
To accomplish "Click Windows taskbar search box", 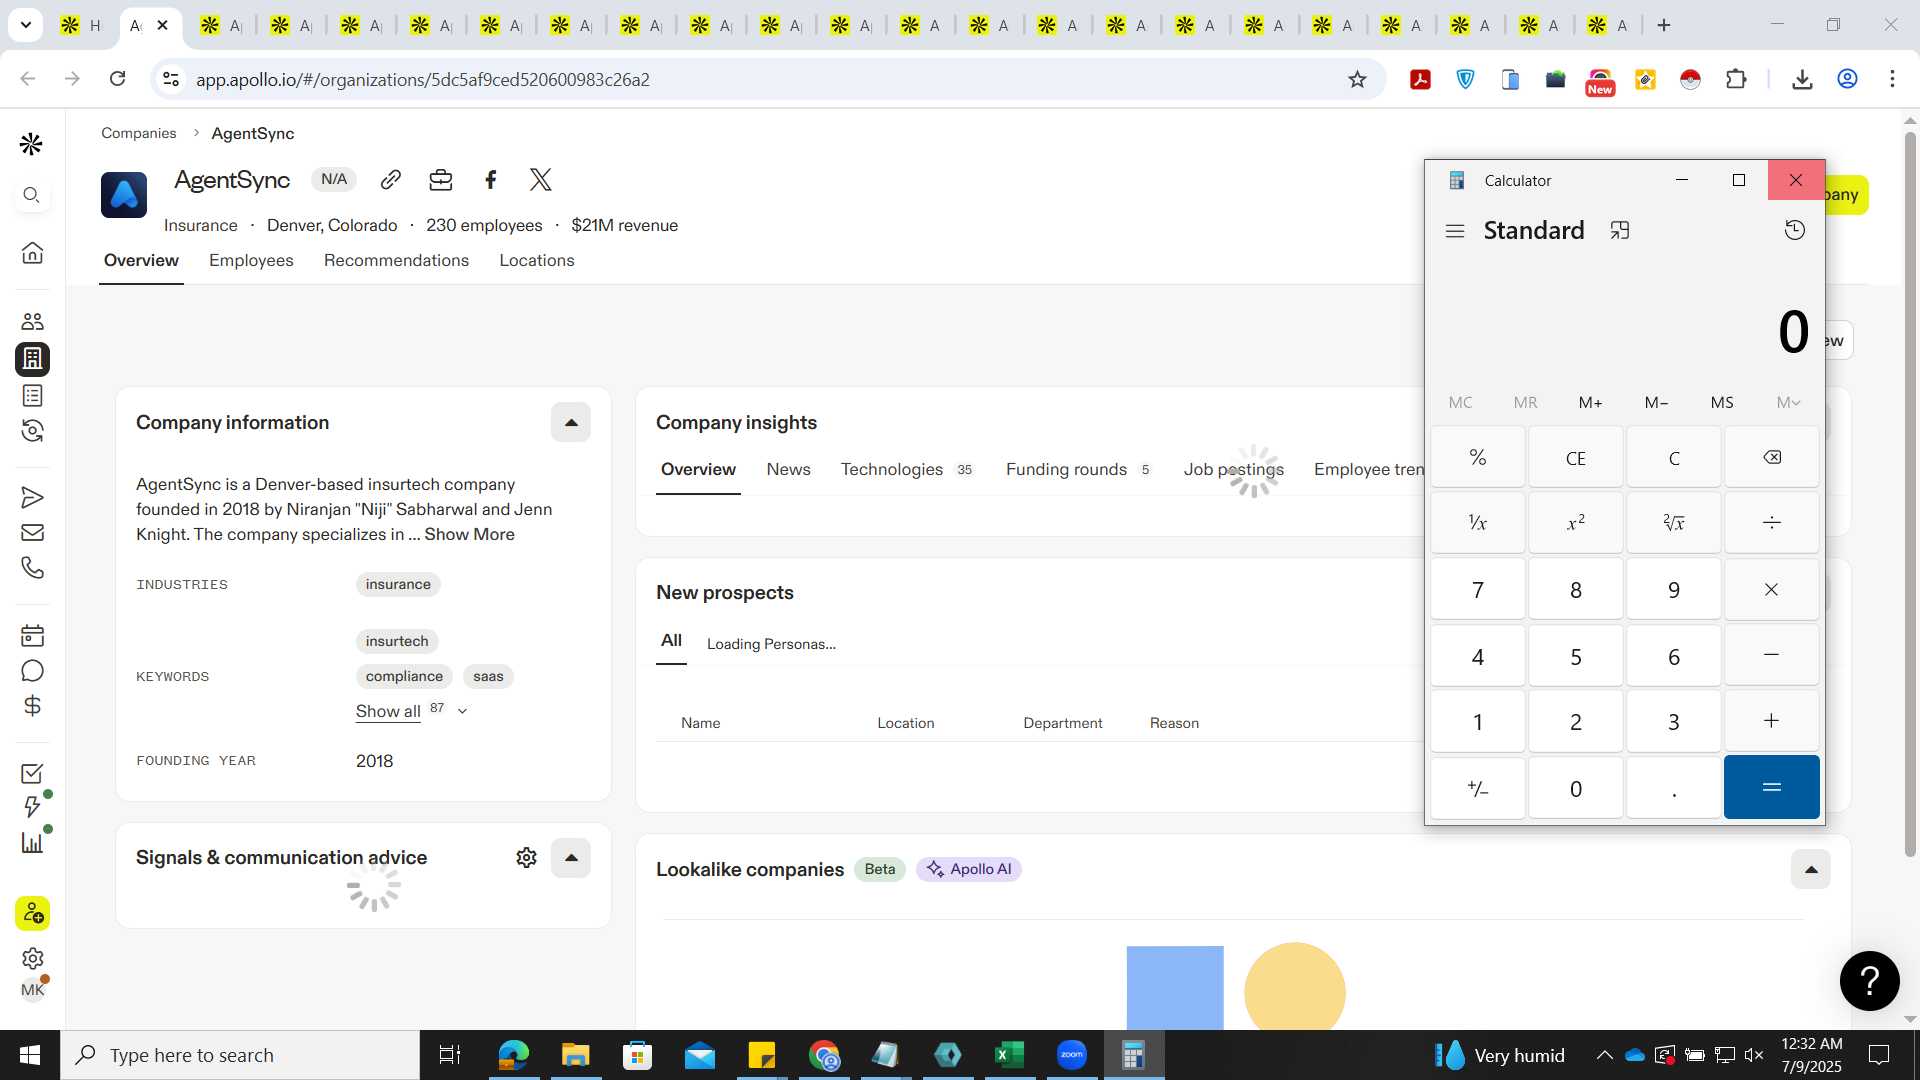I will (x=240, y=1055).
